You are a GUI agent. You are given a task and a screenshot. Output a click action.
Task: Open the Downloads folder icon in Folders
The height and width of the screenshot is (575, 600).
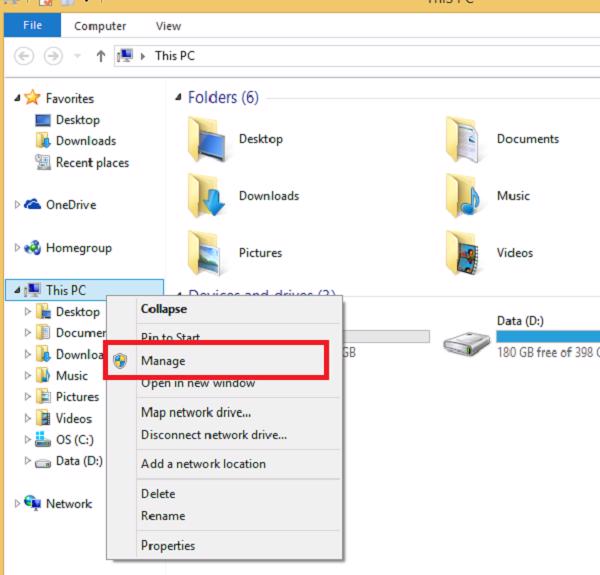pos(207,196)
